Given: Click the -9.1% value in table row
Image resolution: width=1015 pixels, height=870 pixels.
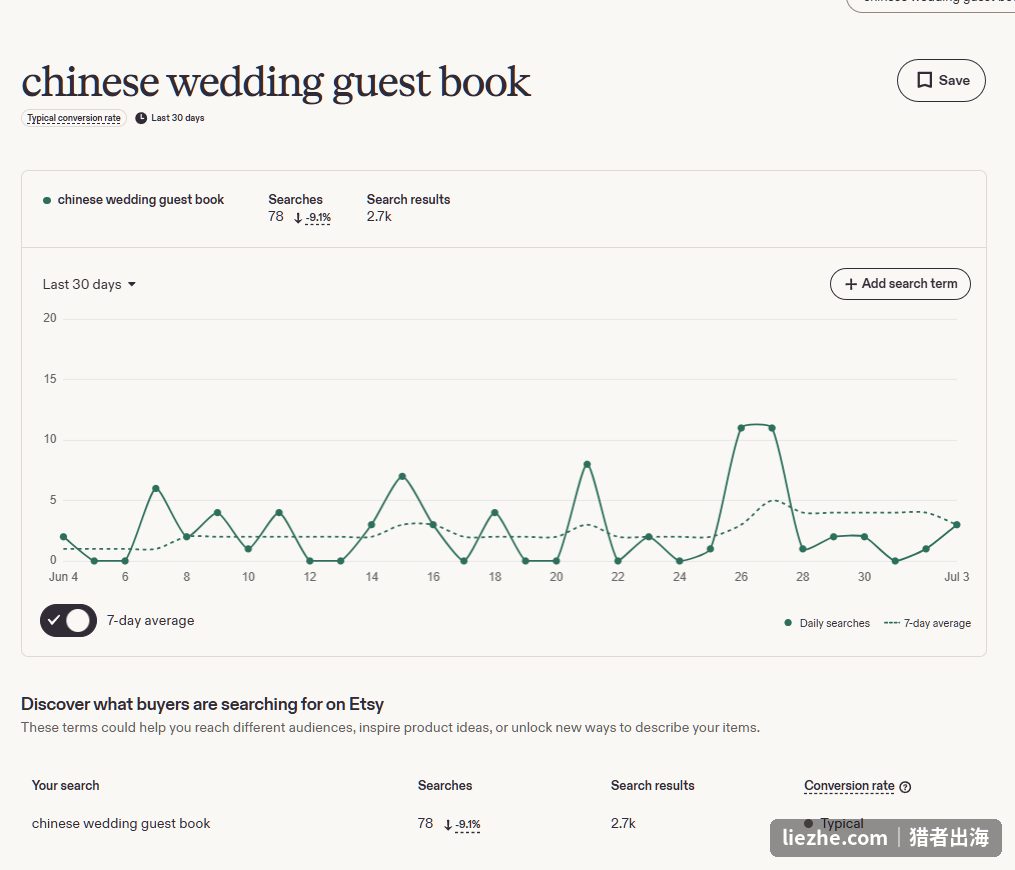Looking at the screenshot, I should 467,825.
